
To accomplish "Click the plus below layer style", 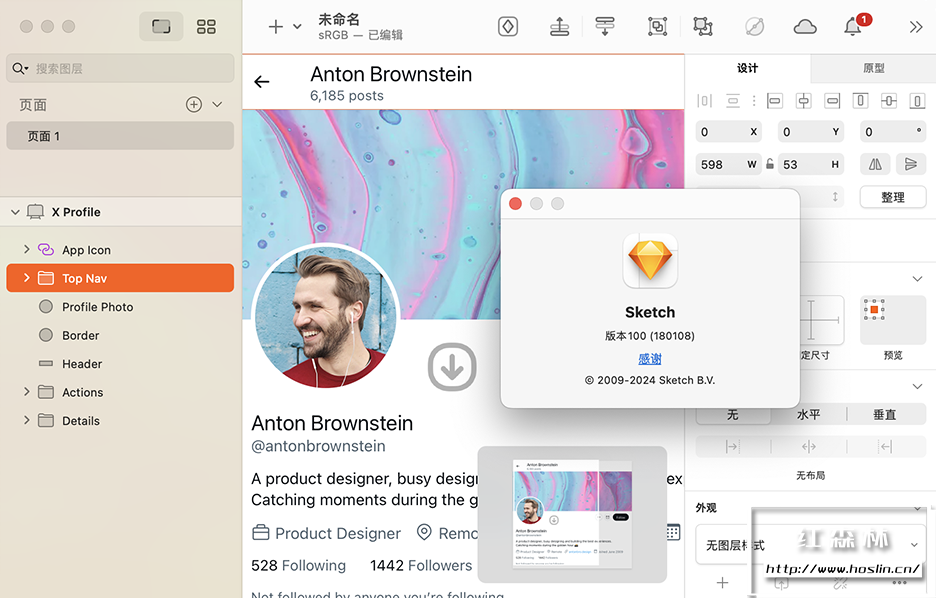I will pyautogui.click(x=722, y=582).
